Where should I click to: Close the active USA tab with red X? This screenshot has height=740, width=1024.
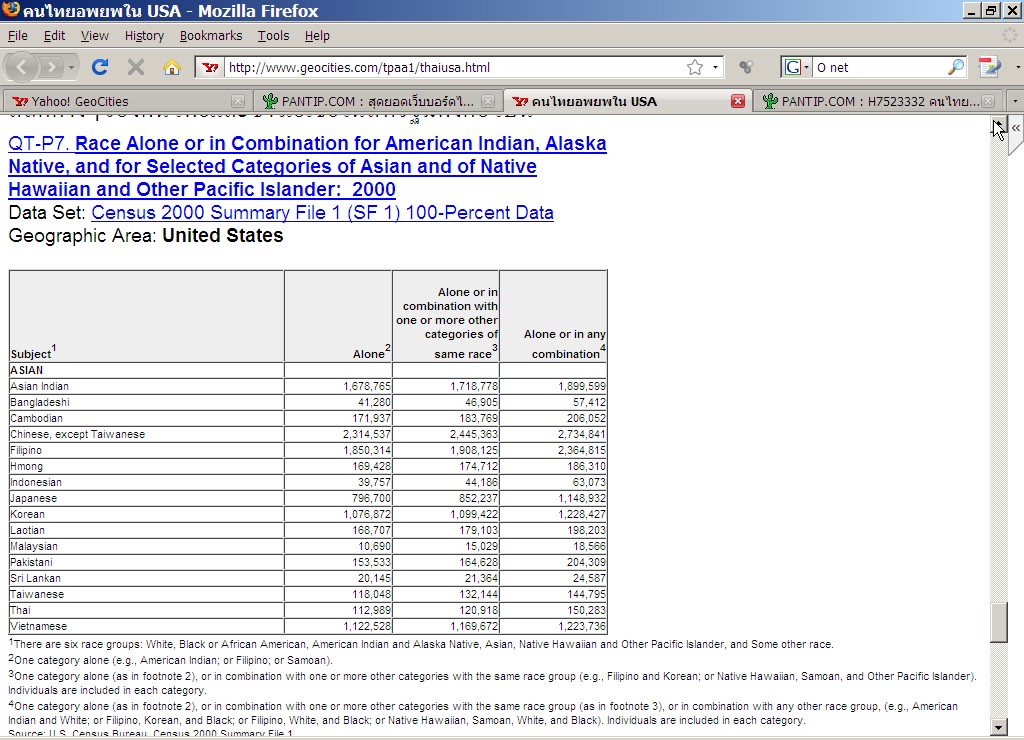738,101
